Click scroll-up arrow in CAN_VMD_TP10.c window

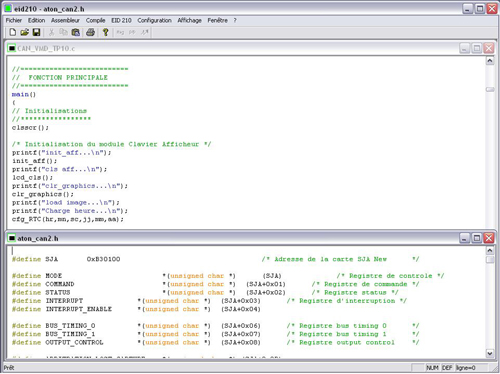[490, 61]
